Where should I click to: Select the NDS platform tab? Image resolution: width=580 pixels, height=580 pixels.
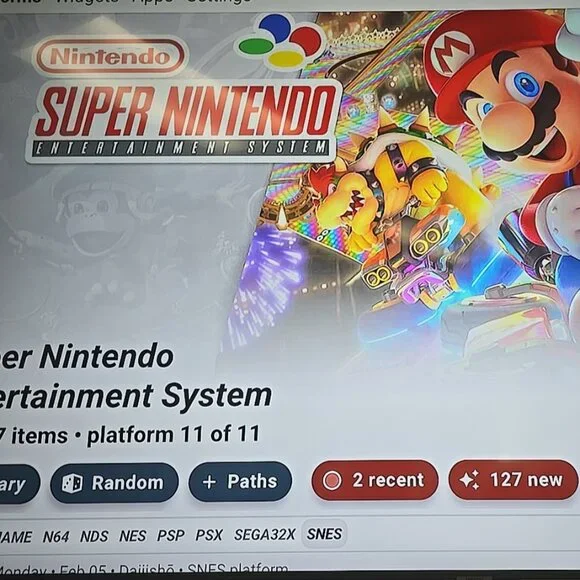(x=94, y=536)
